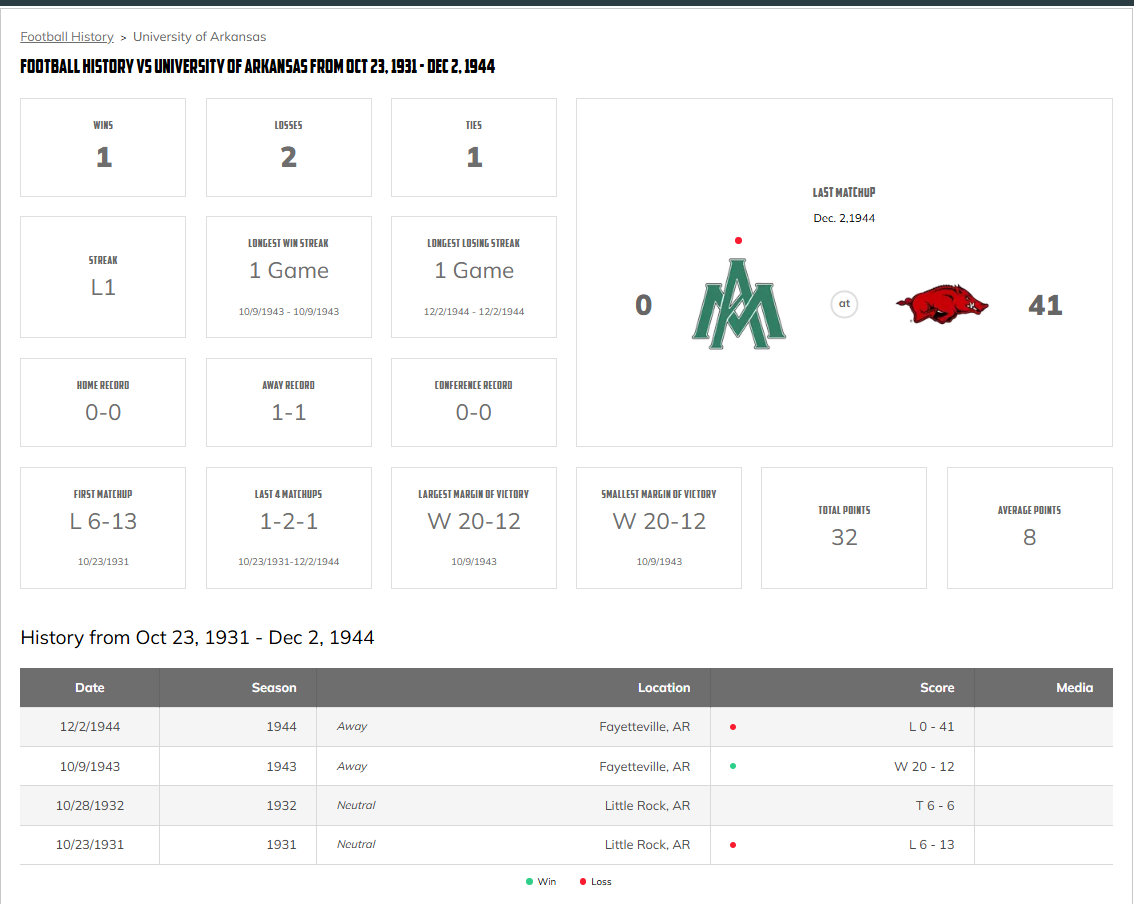Click Little Rock, AR in the 1931 row
This screenshot has width=1134, height=904.
point(647,845)
